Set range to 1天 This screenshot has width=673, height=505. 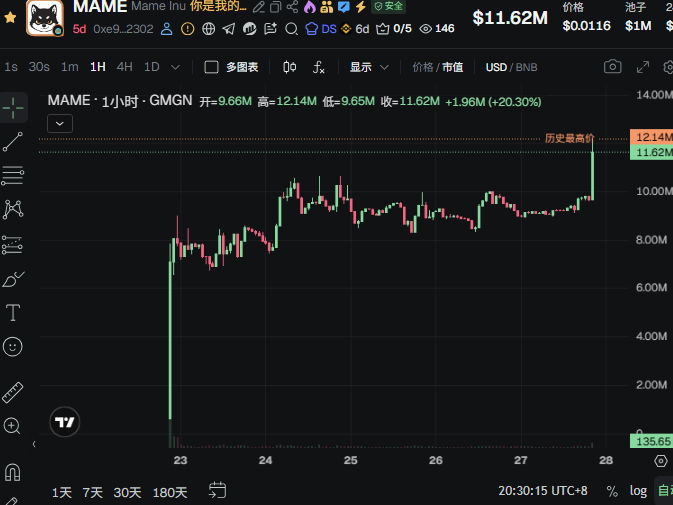[62, 493]
